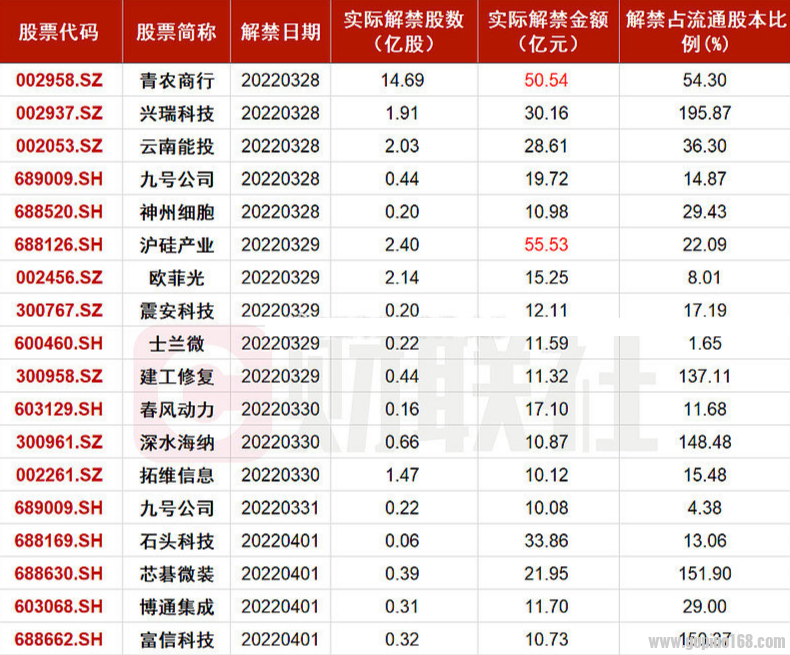Viewport: 790px width, 655px height.
Task: Click amount value 17.10
Action: coord(546,409)
